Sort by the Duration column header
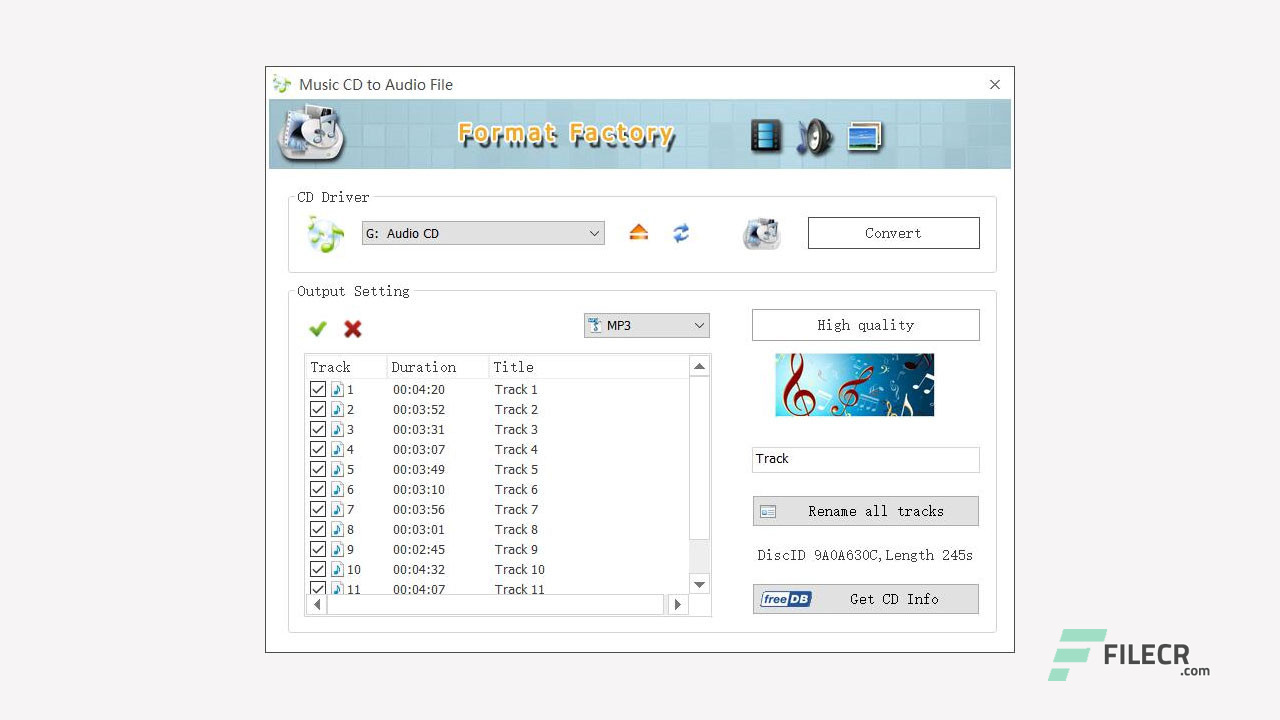1280x720 pixels. click(437, 367)
